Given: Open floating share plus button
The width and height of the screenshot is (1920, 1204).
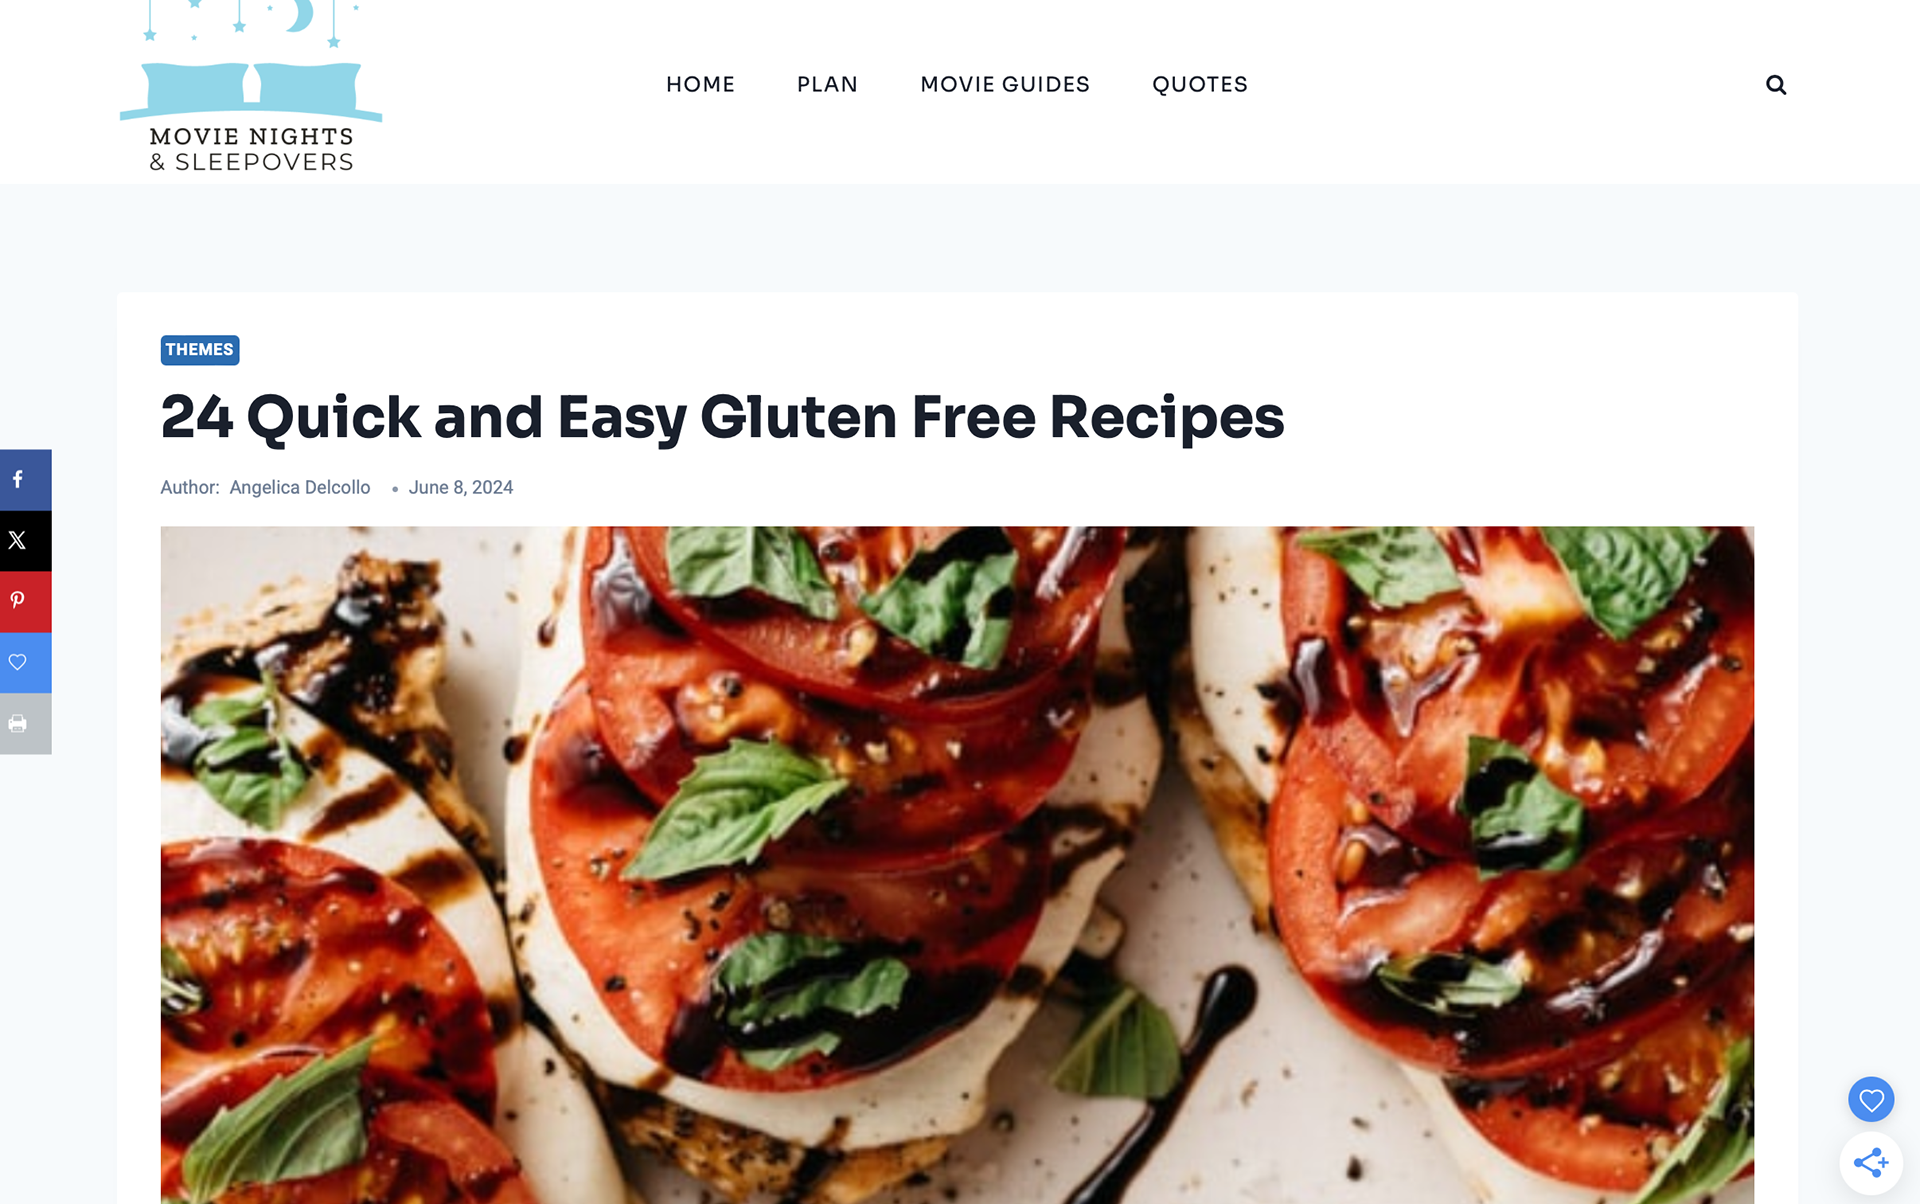Looking at the screenshot, I should point(1871,1163).
